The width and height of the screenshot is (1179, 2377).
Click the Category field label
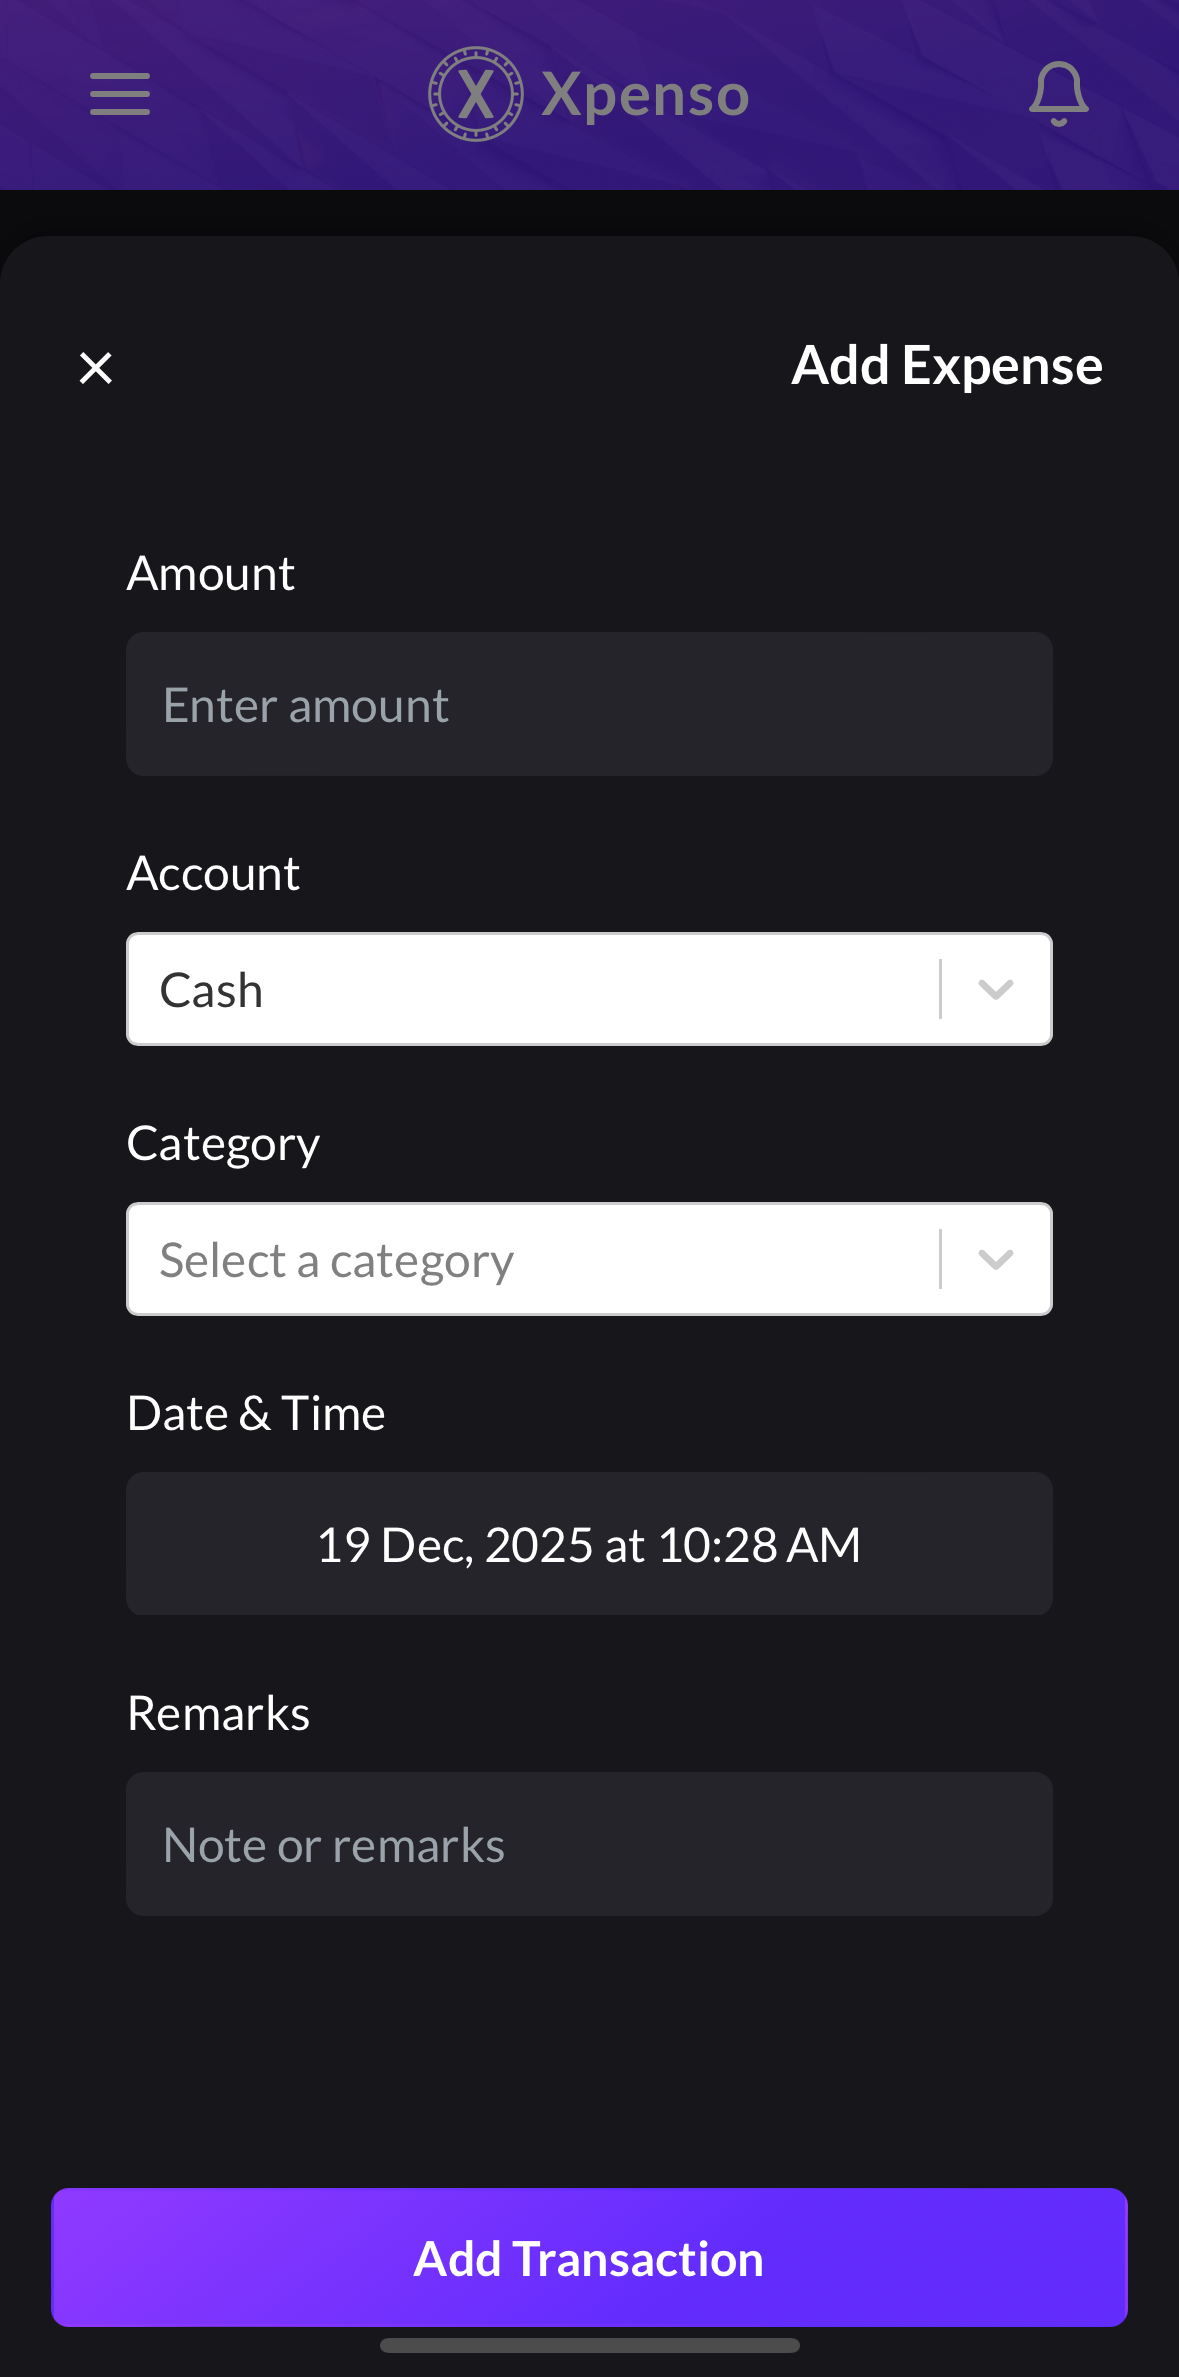point(223,1144)
